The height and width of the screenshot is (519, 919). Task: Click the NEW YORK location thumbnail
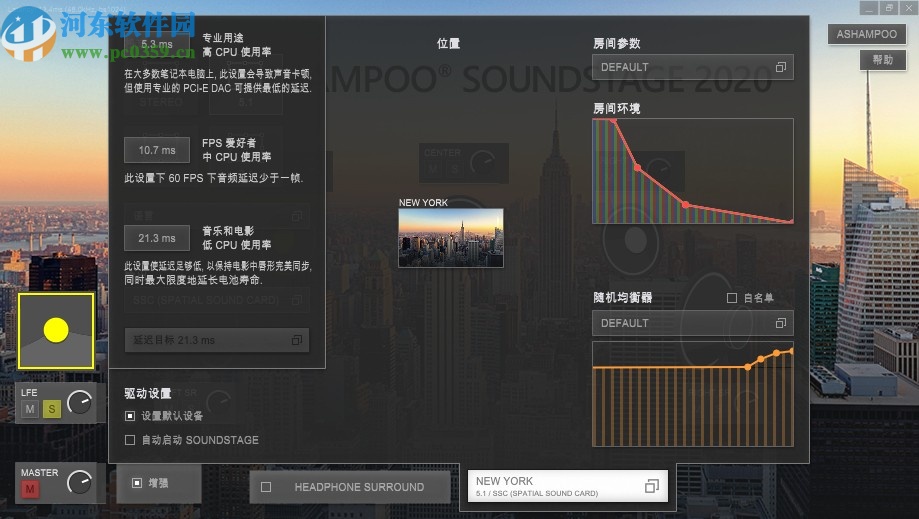(451, 238)
